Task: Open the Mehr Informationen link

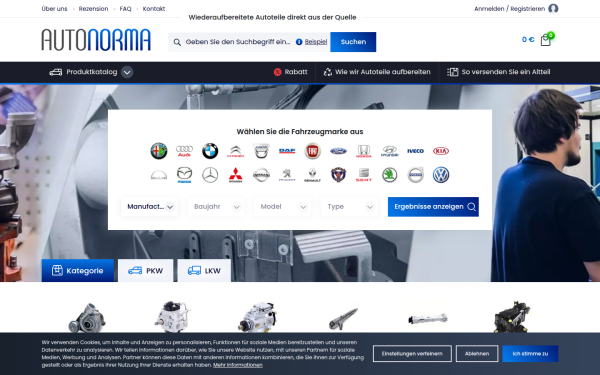Action: (238, 365)
